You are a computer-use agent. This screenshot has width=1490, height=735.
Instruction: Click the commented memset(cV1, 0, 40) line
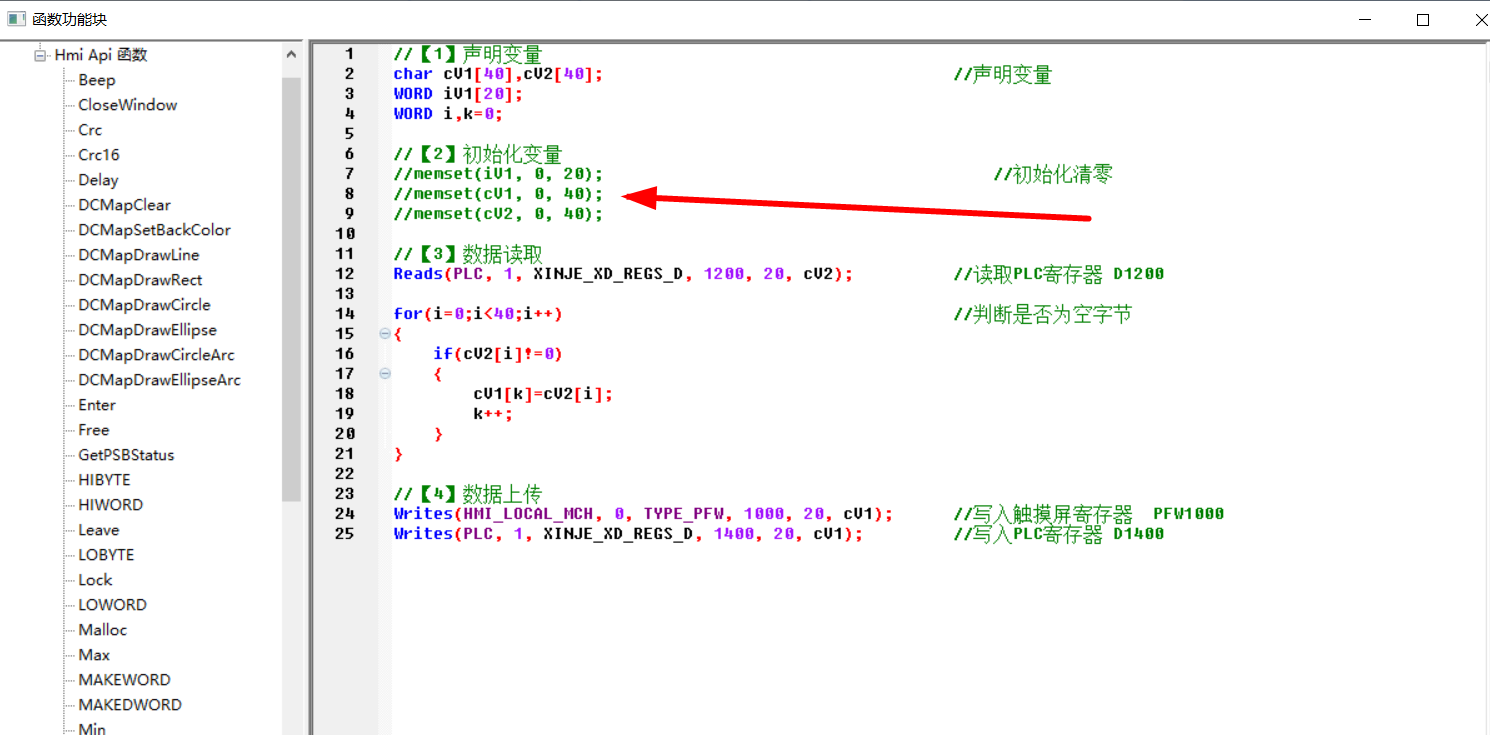(498, 194)
